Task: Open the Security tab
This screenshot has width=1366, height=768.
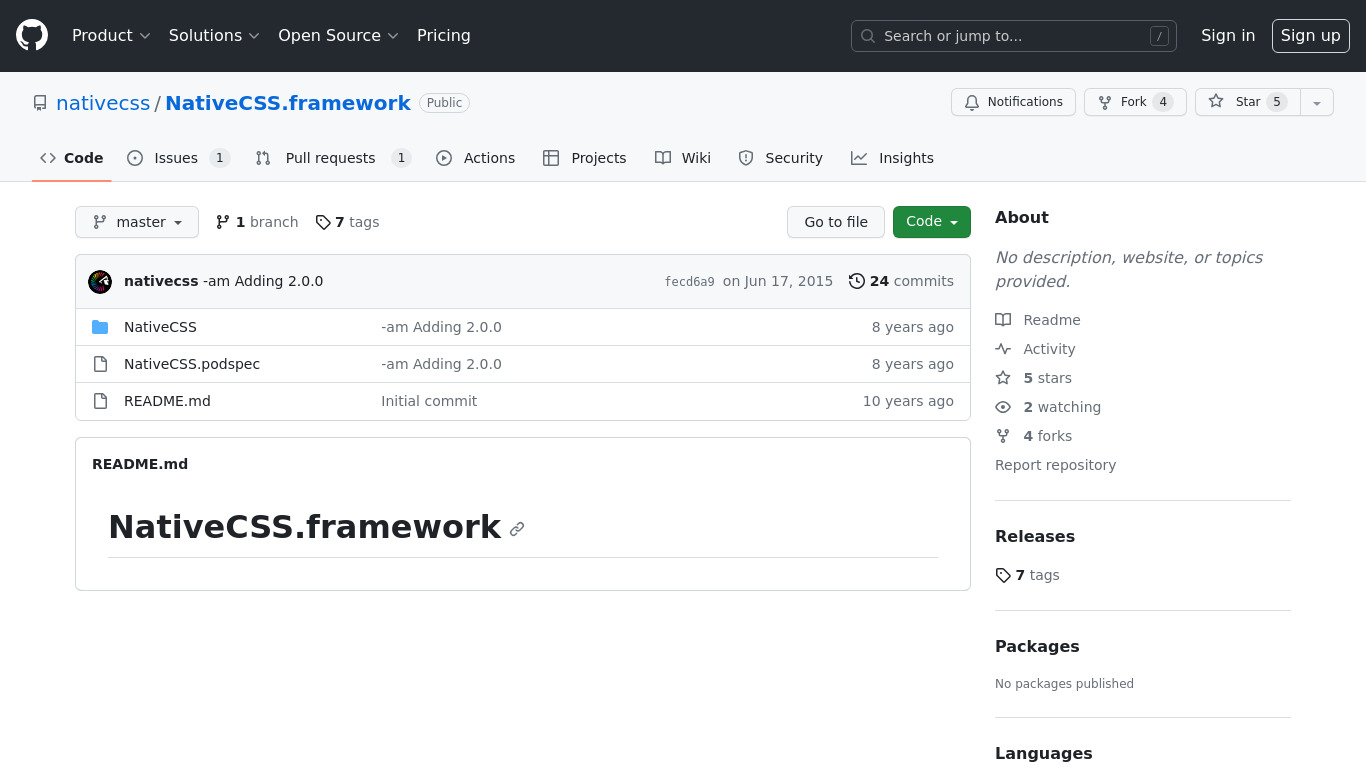Action: (x=780, y=158)
